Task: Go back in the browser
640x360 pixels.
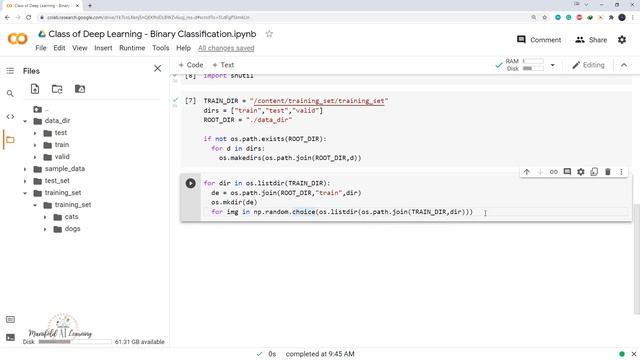Action: [7, 17]
